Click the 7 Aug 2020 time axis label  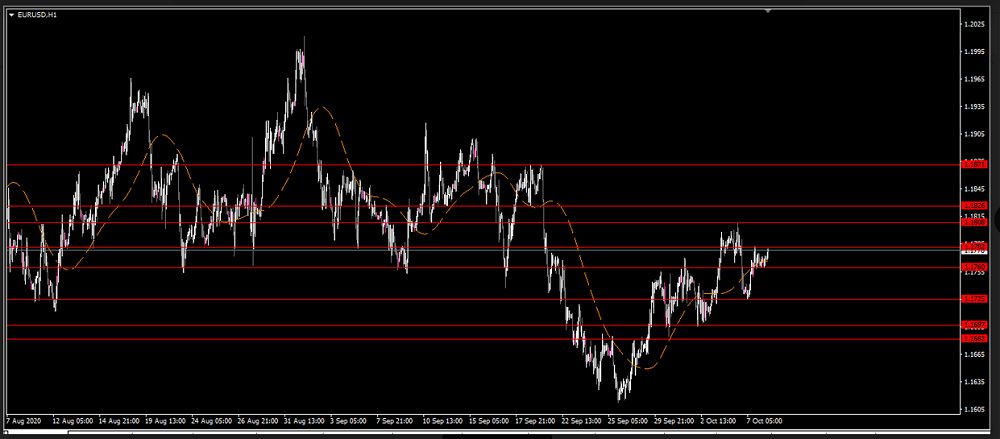pyautogui.click(x=26, y=421)
